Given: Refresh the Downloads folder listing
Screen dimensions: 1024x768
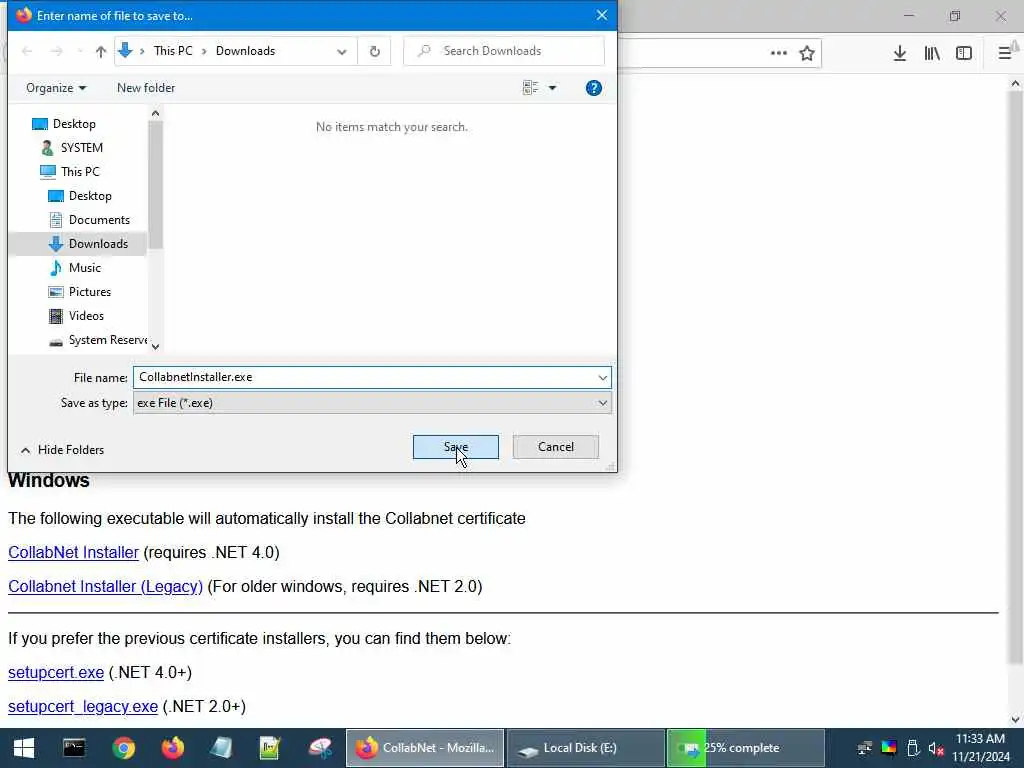Looking at the screenshot, I should tap(375, 51).
